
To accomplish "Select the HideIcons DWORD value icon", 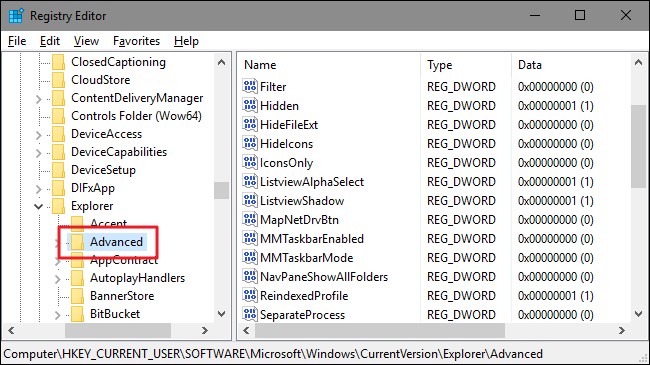I will 250,144.
